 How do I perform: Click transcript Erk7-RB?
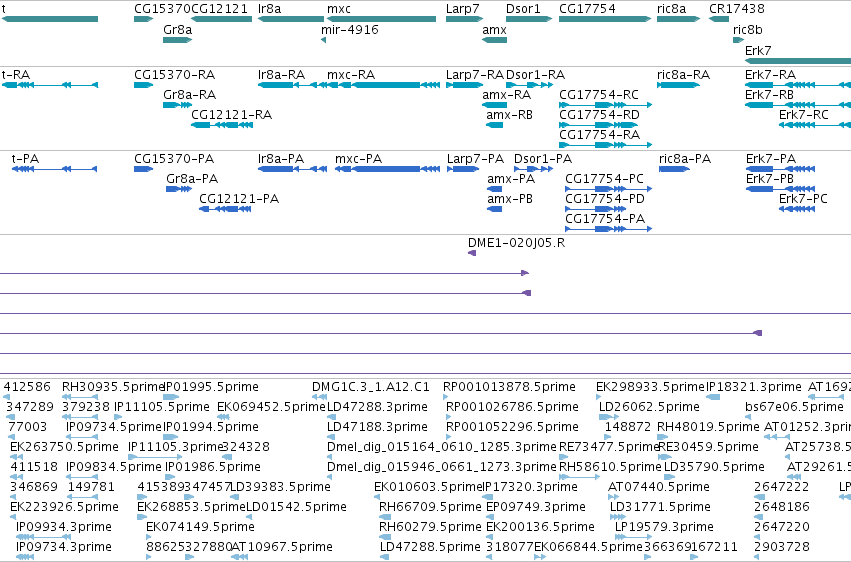798,105
